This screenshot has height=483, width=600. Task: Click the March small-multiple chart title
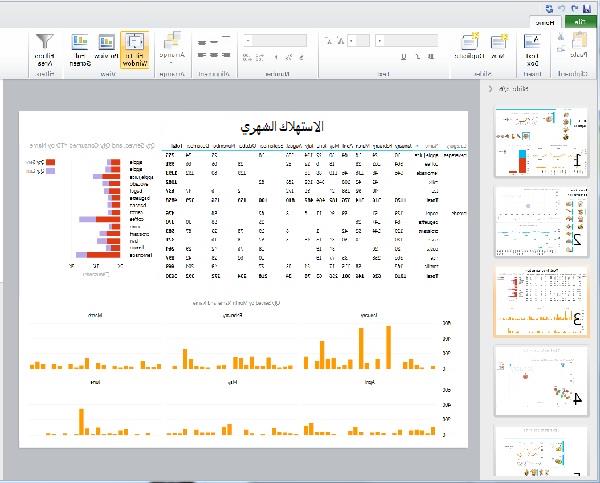[x=95, y=315]
